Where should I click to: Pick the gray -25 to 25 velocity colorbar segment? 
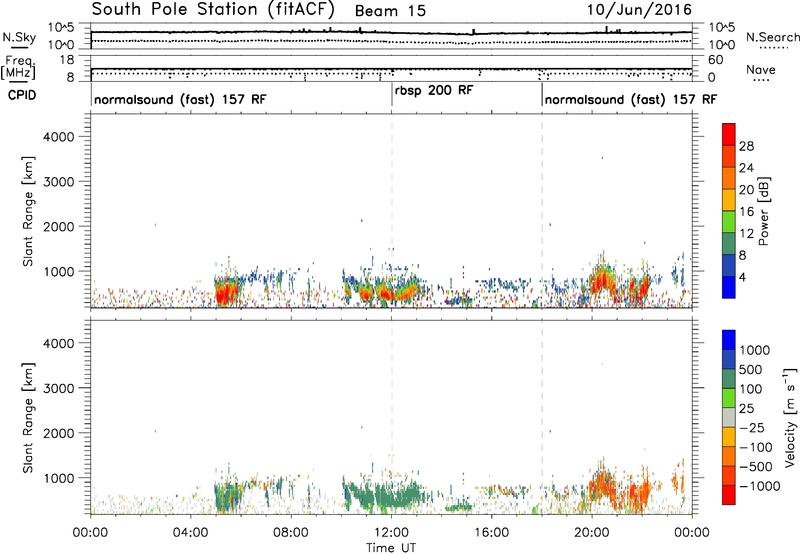pos(729,418)
